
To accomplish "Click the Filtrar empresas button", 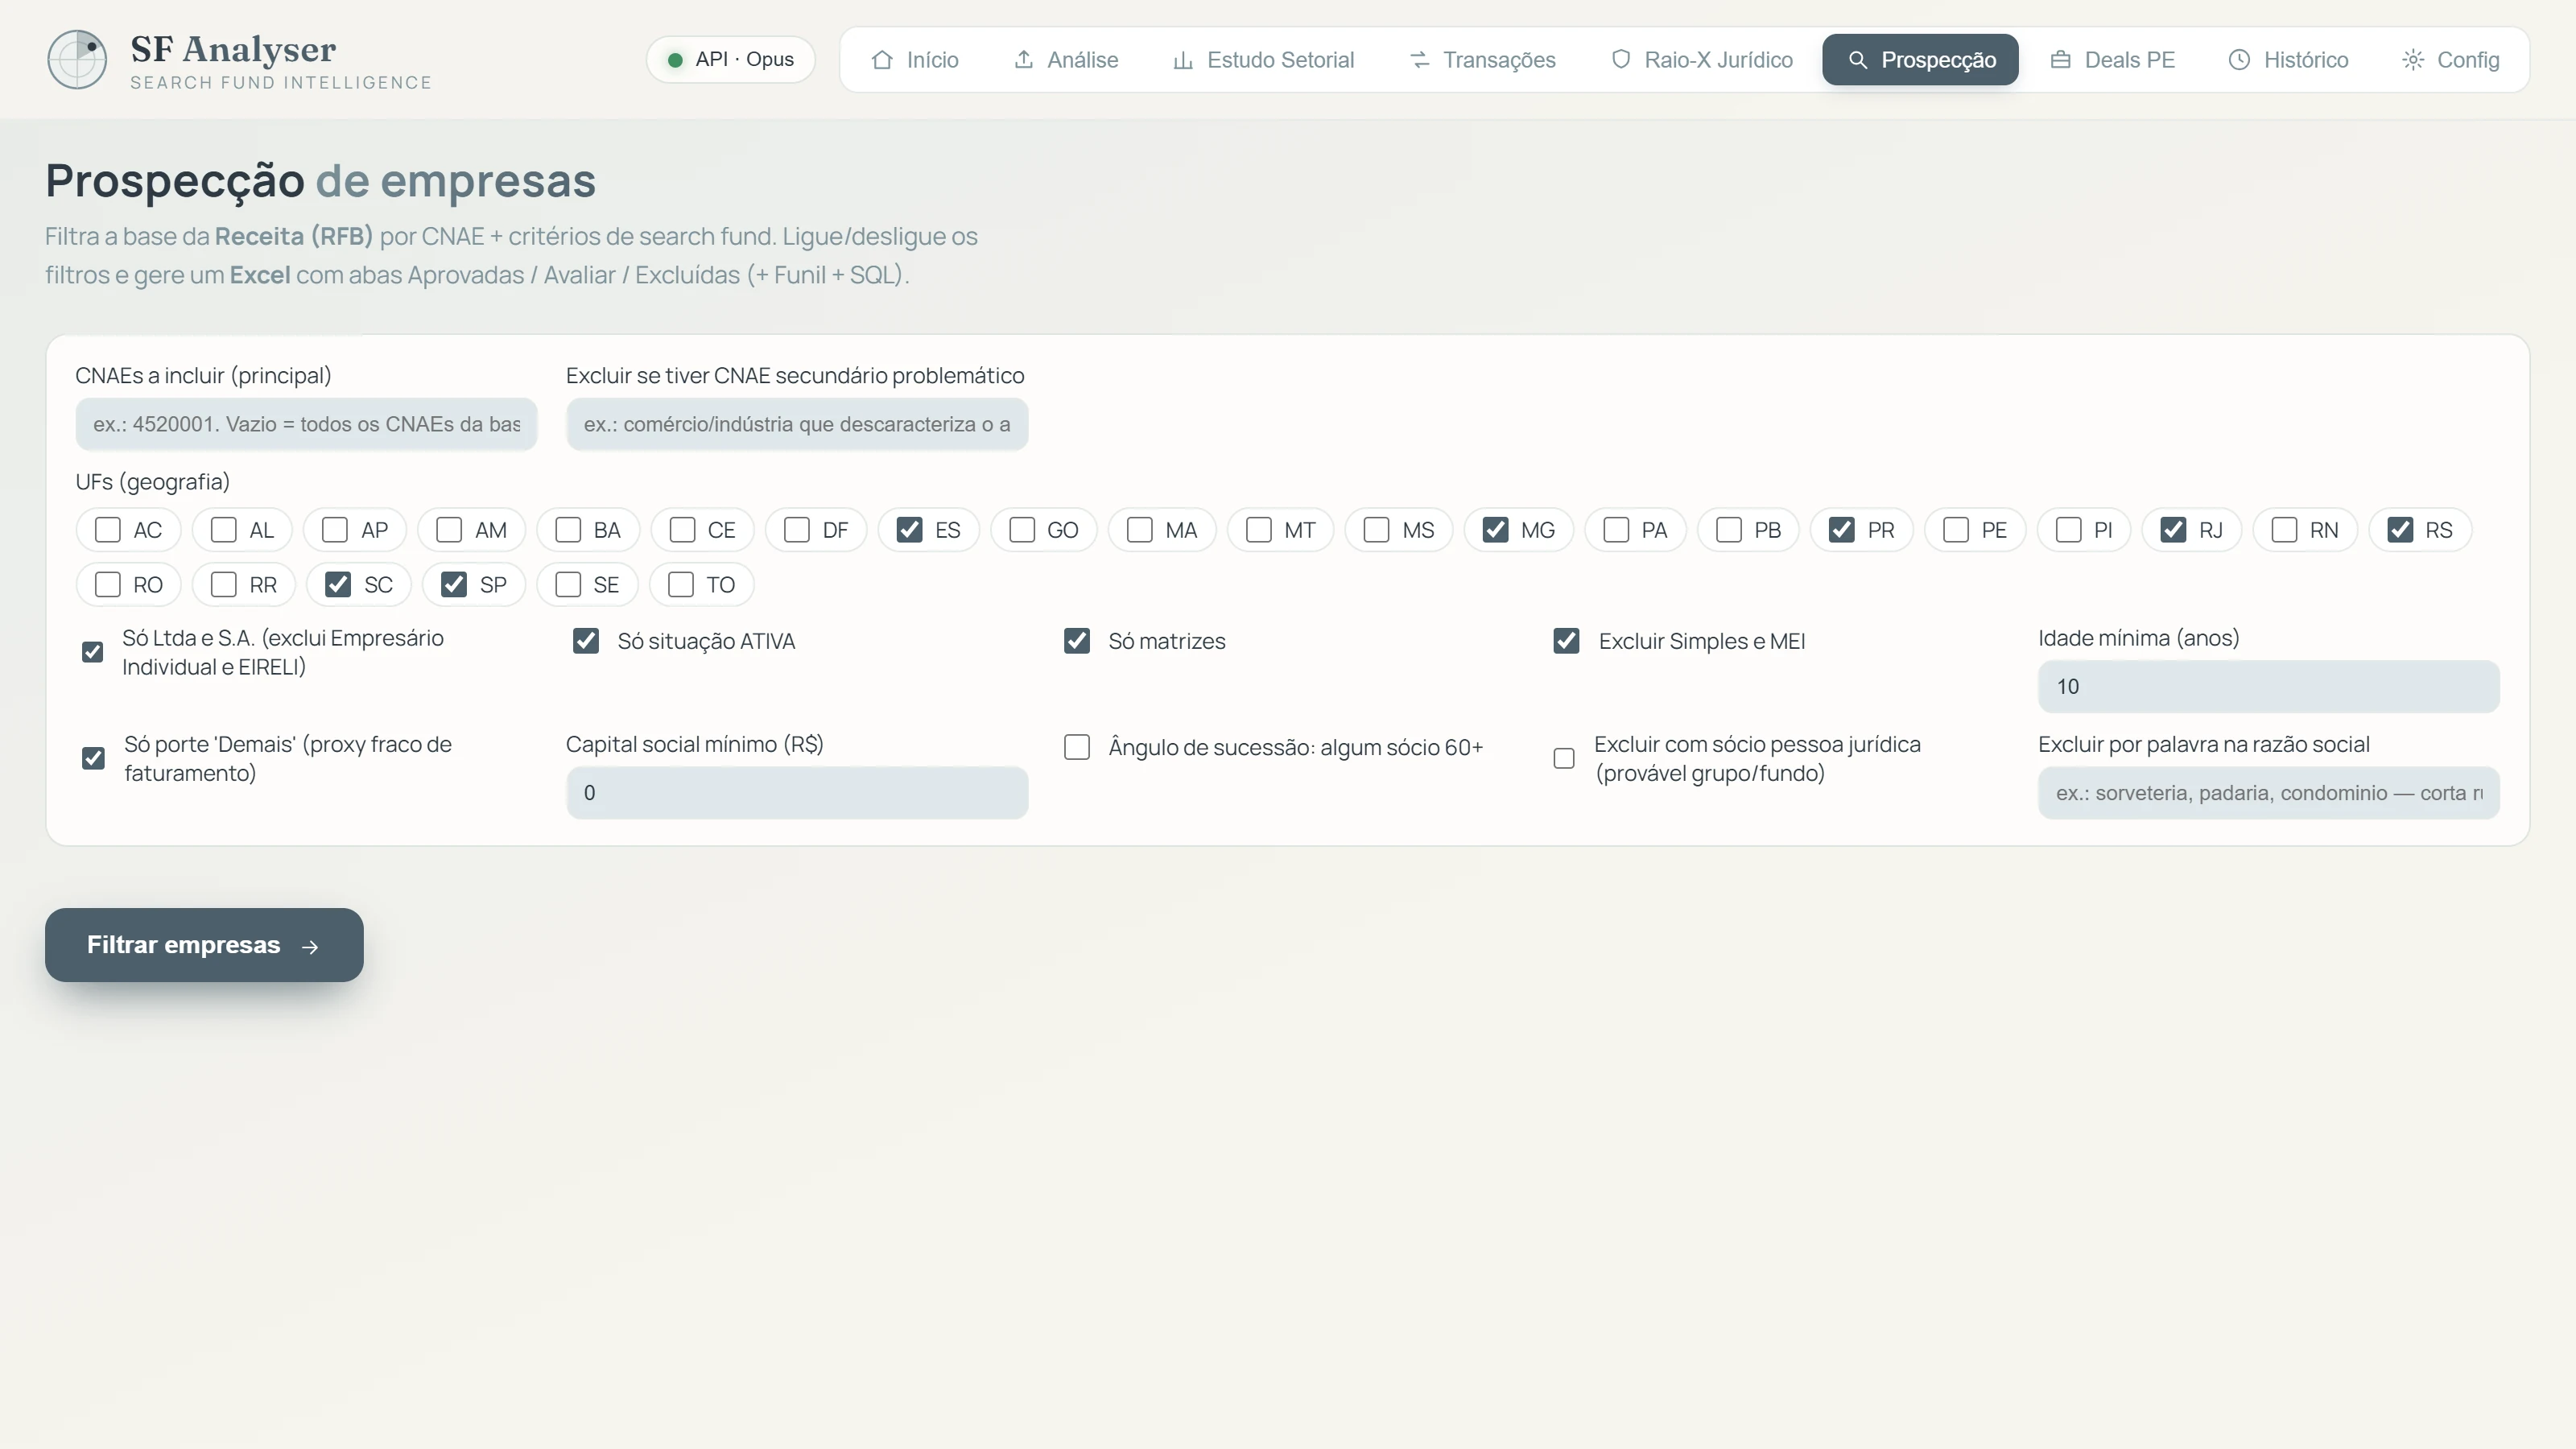I will pyautogui.click(x=204, y=945).
